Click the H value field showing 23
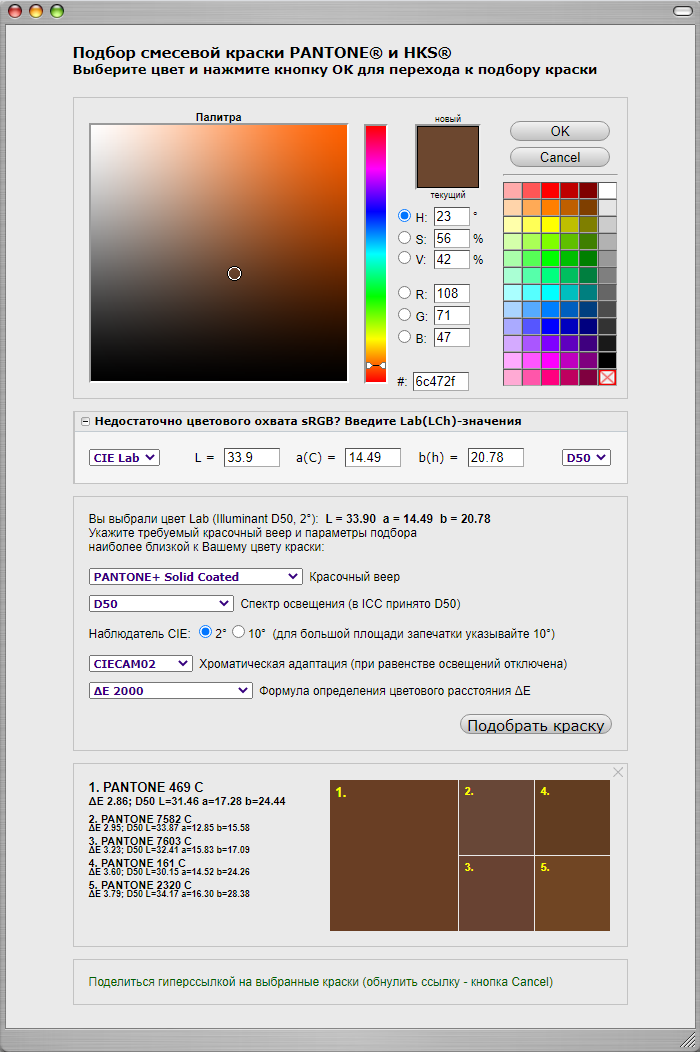Screen dimensions: 700x1052 pos(452,217)
